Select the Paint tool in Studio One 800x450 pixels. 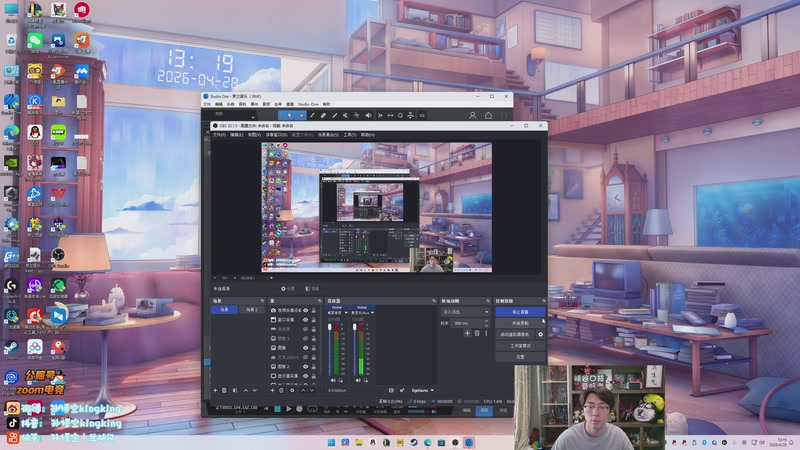tap(335, 115)
